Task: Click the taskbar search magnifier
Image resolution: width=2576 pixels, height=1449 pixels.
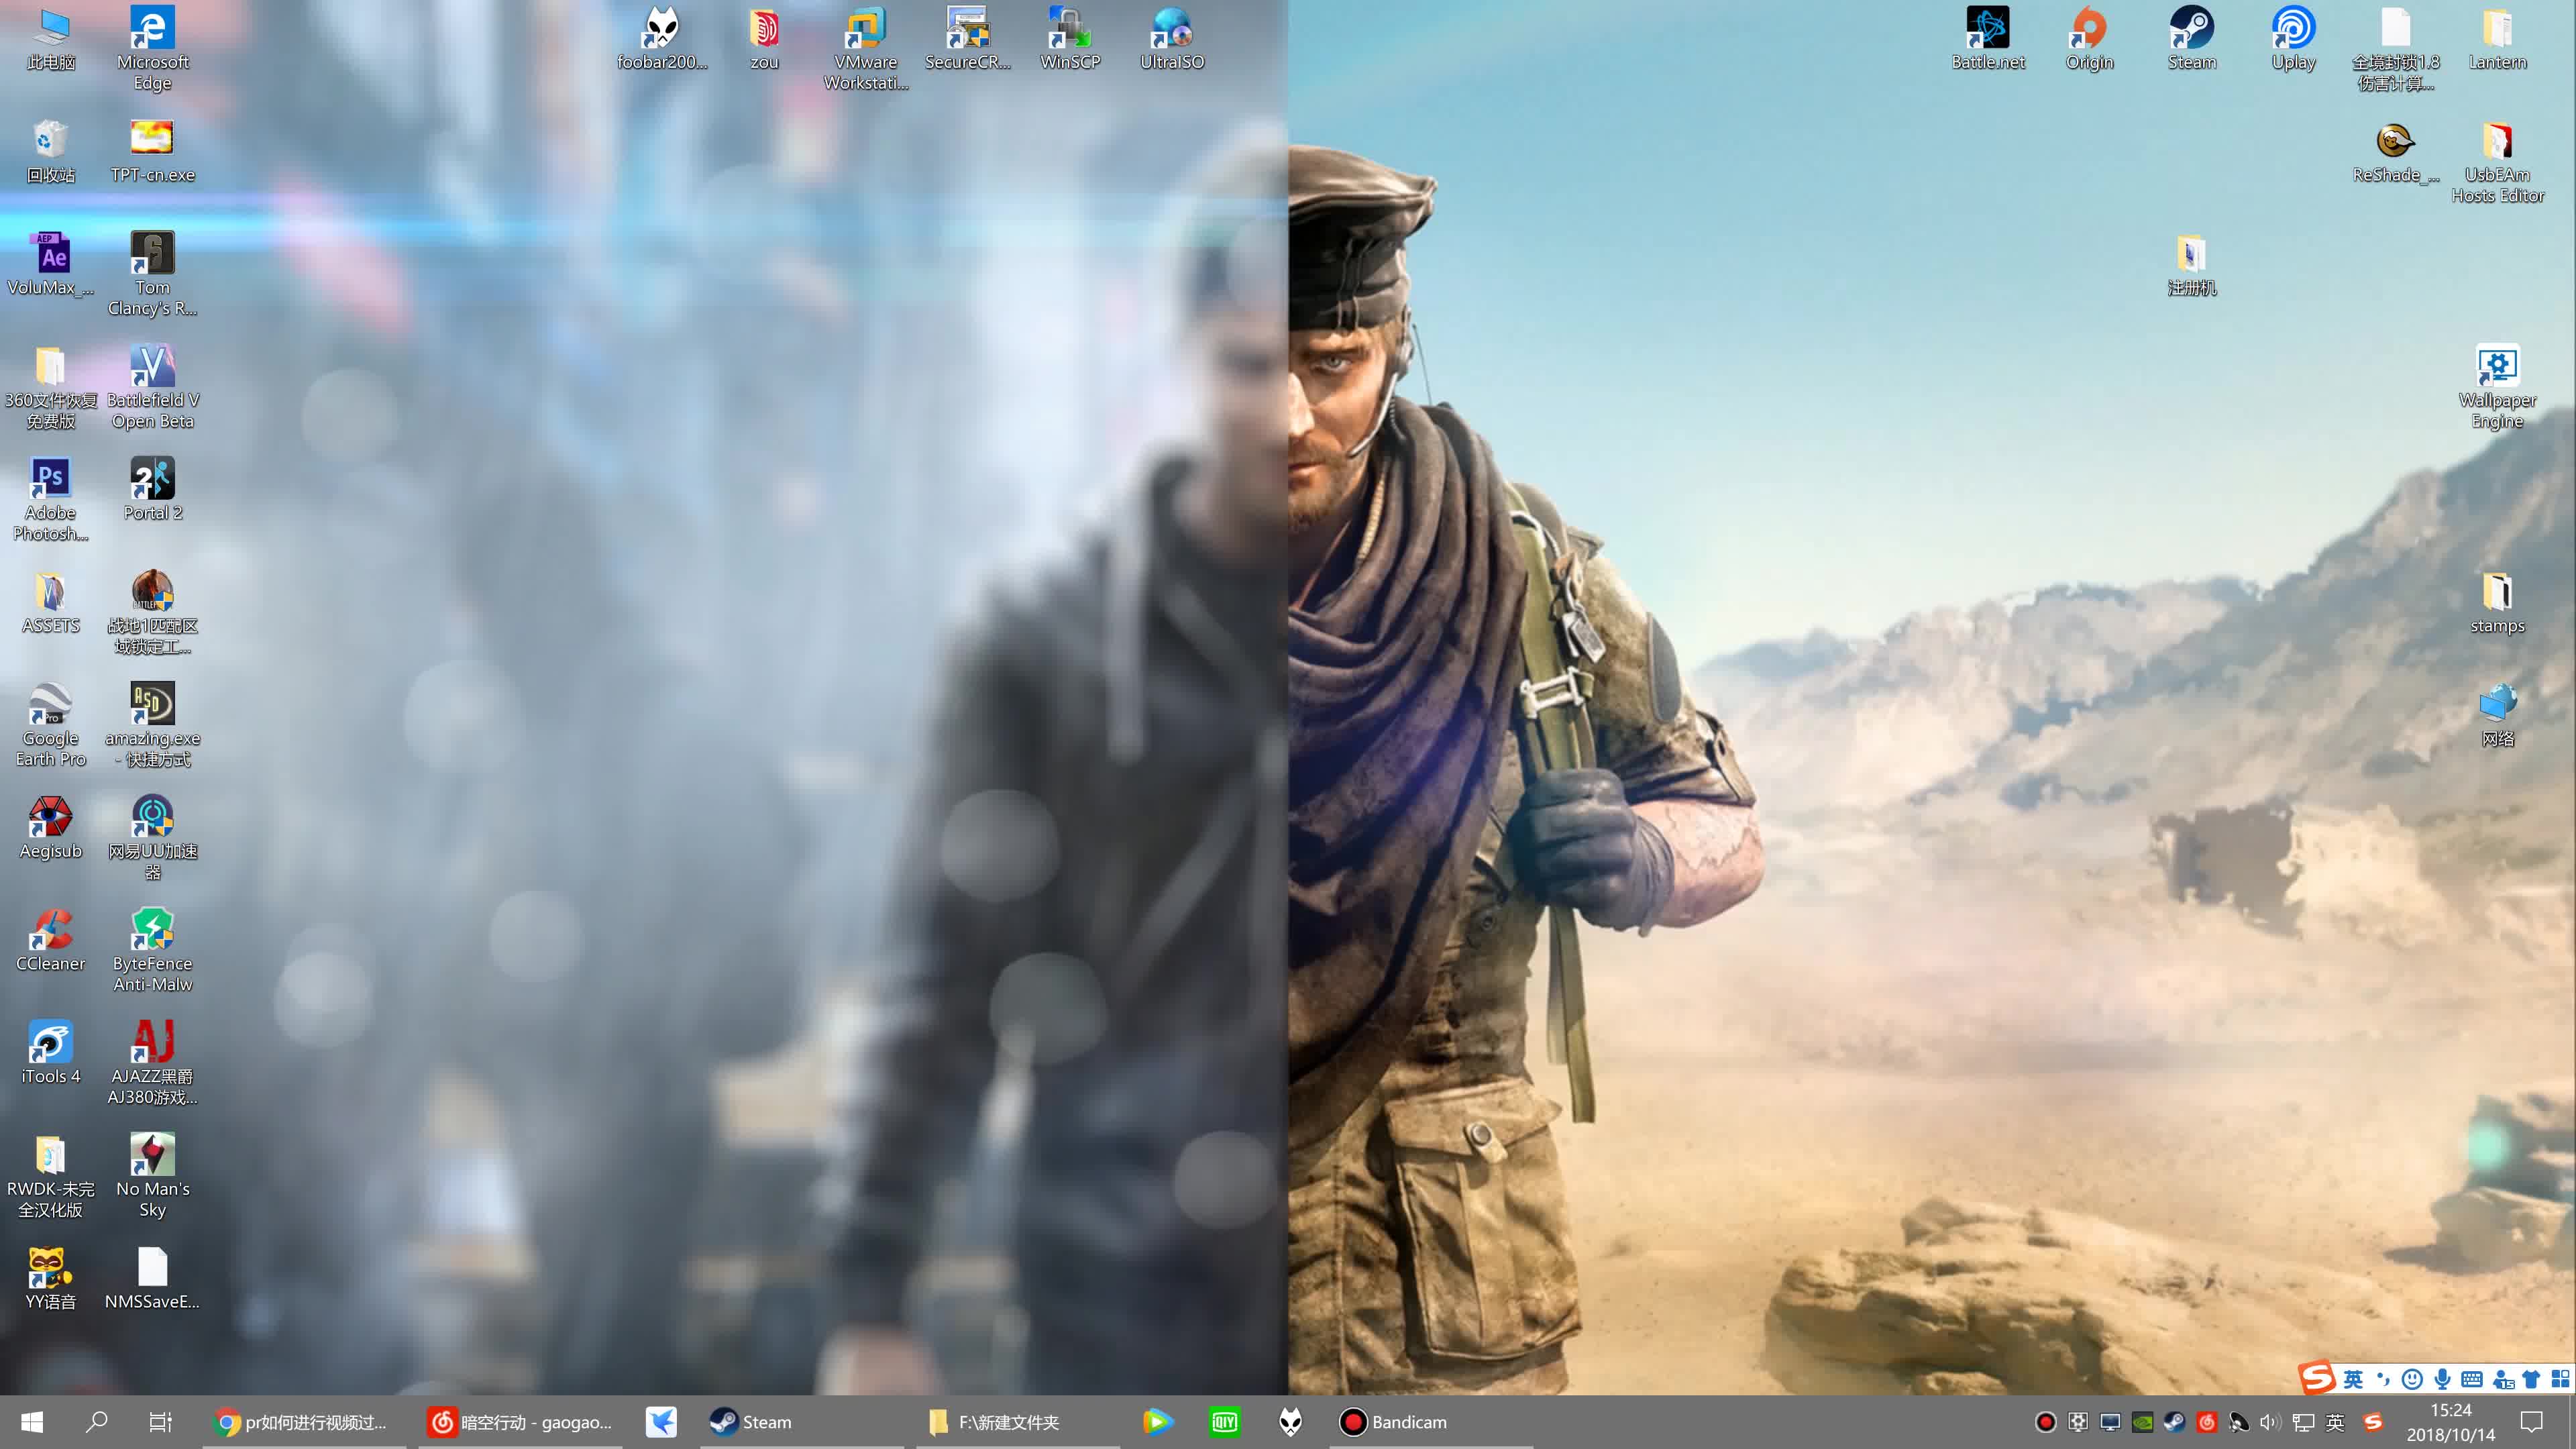Action: (x=96, y=1421)
